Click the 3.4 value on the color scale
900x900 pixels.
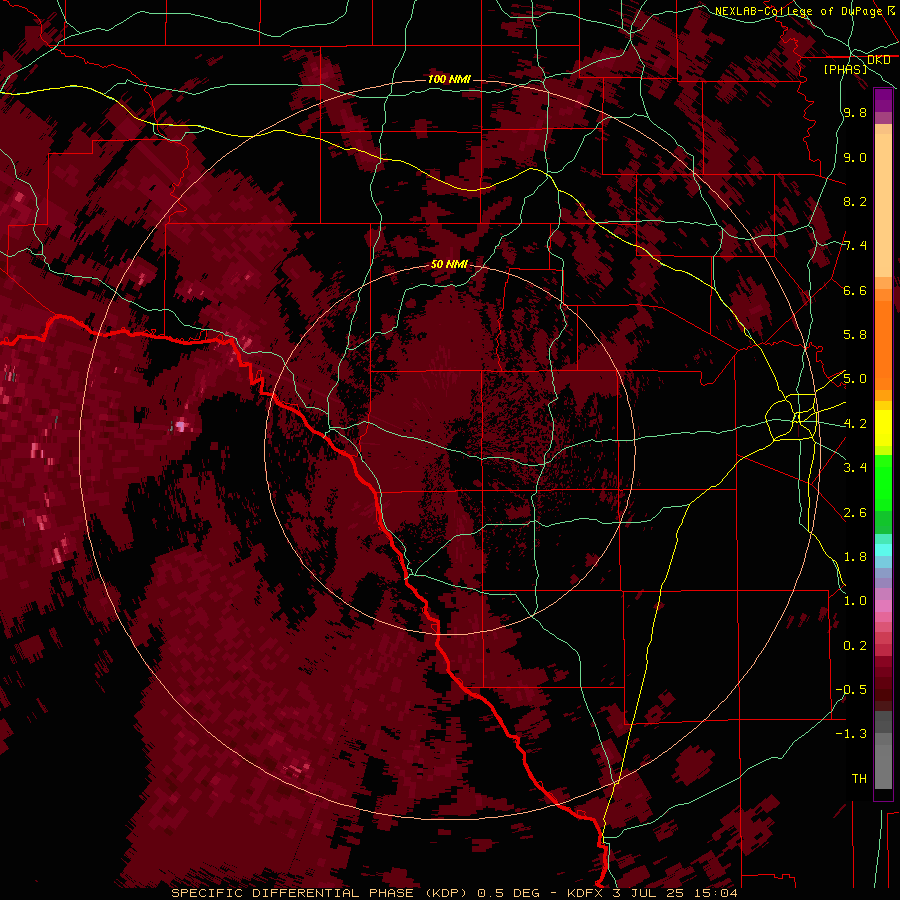click(x=855, y=468)
